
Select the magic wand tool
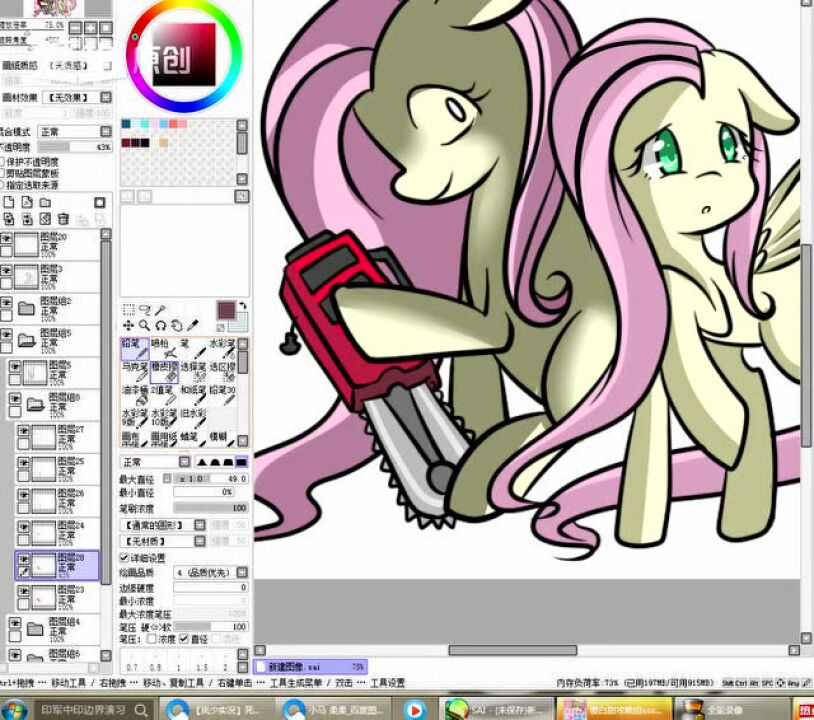tap(160, 310)
